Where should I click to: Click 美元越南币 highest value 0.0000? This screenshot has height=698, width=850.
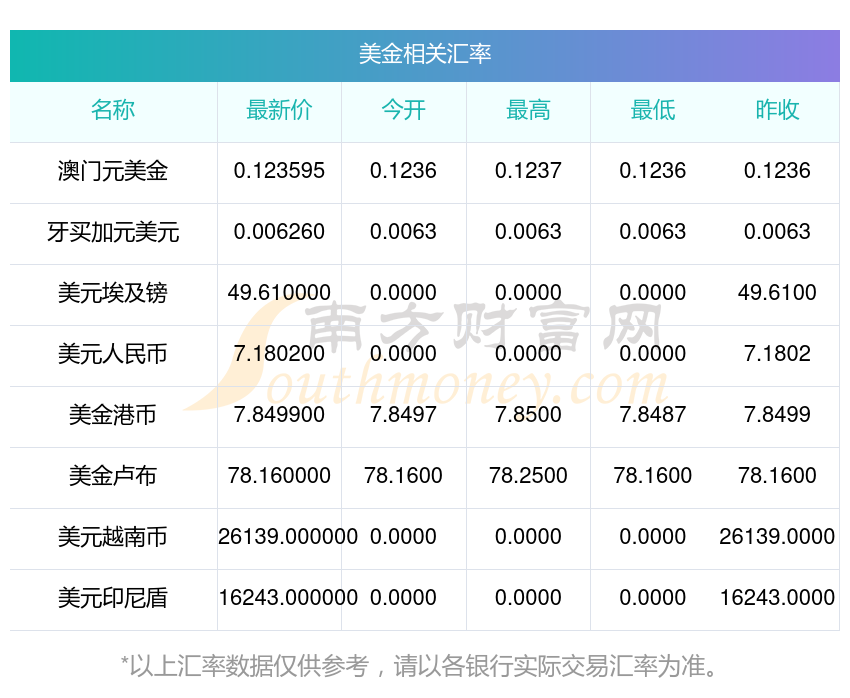pyautogui.click(x=528, y=537)
